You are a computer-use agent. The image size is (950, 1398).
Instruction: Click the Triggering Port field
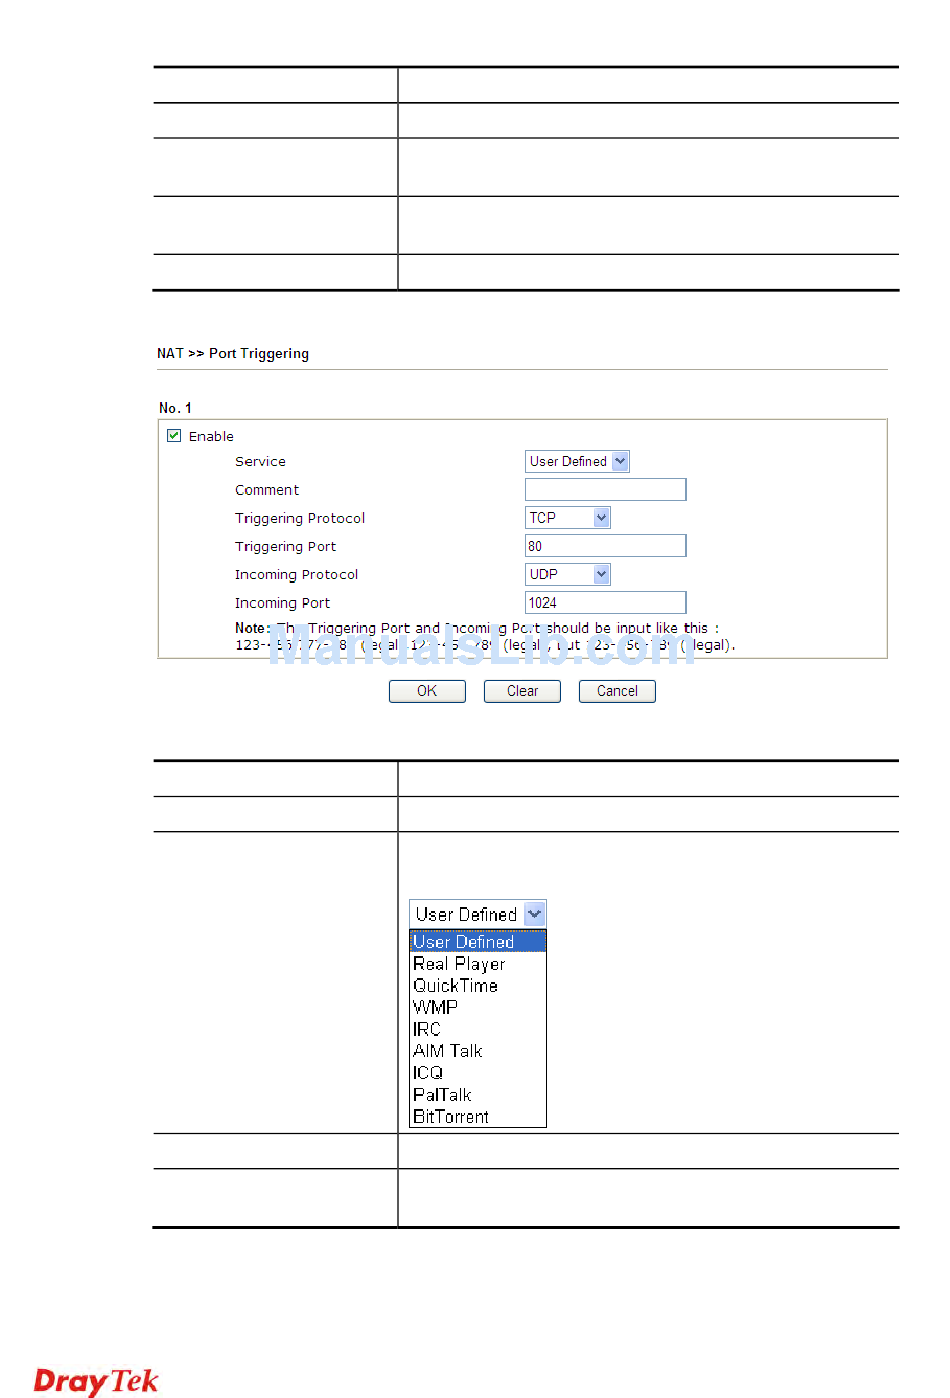click(x=605, y=546)
